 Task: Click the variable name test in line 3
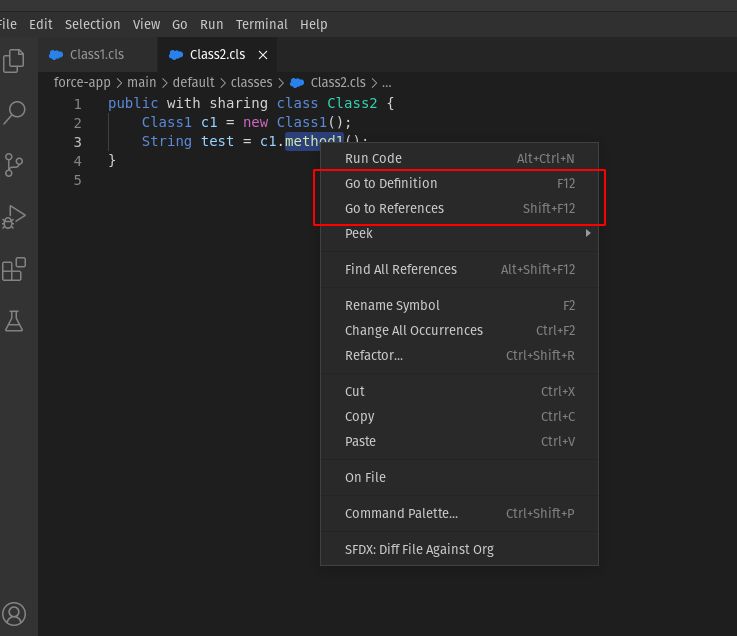tap(217, 141)
